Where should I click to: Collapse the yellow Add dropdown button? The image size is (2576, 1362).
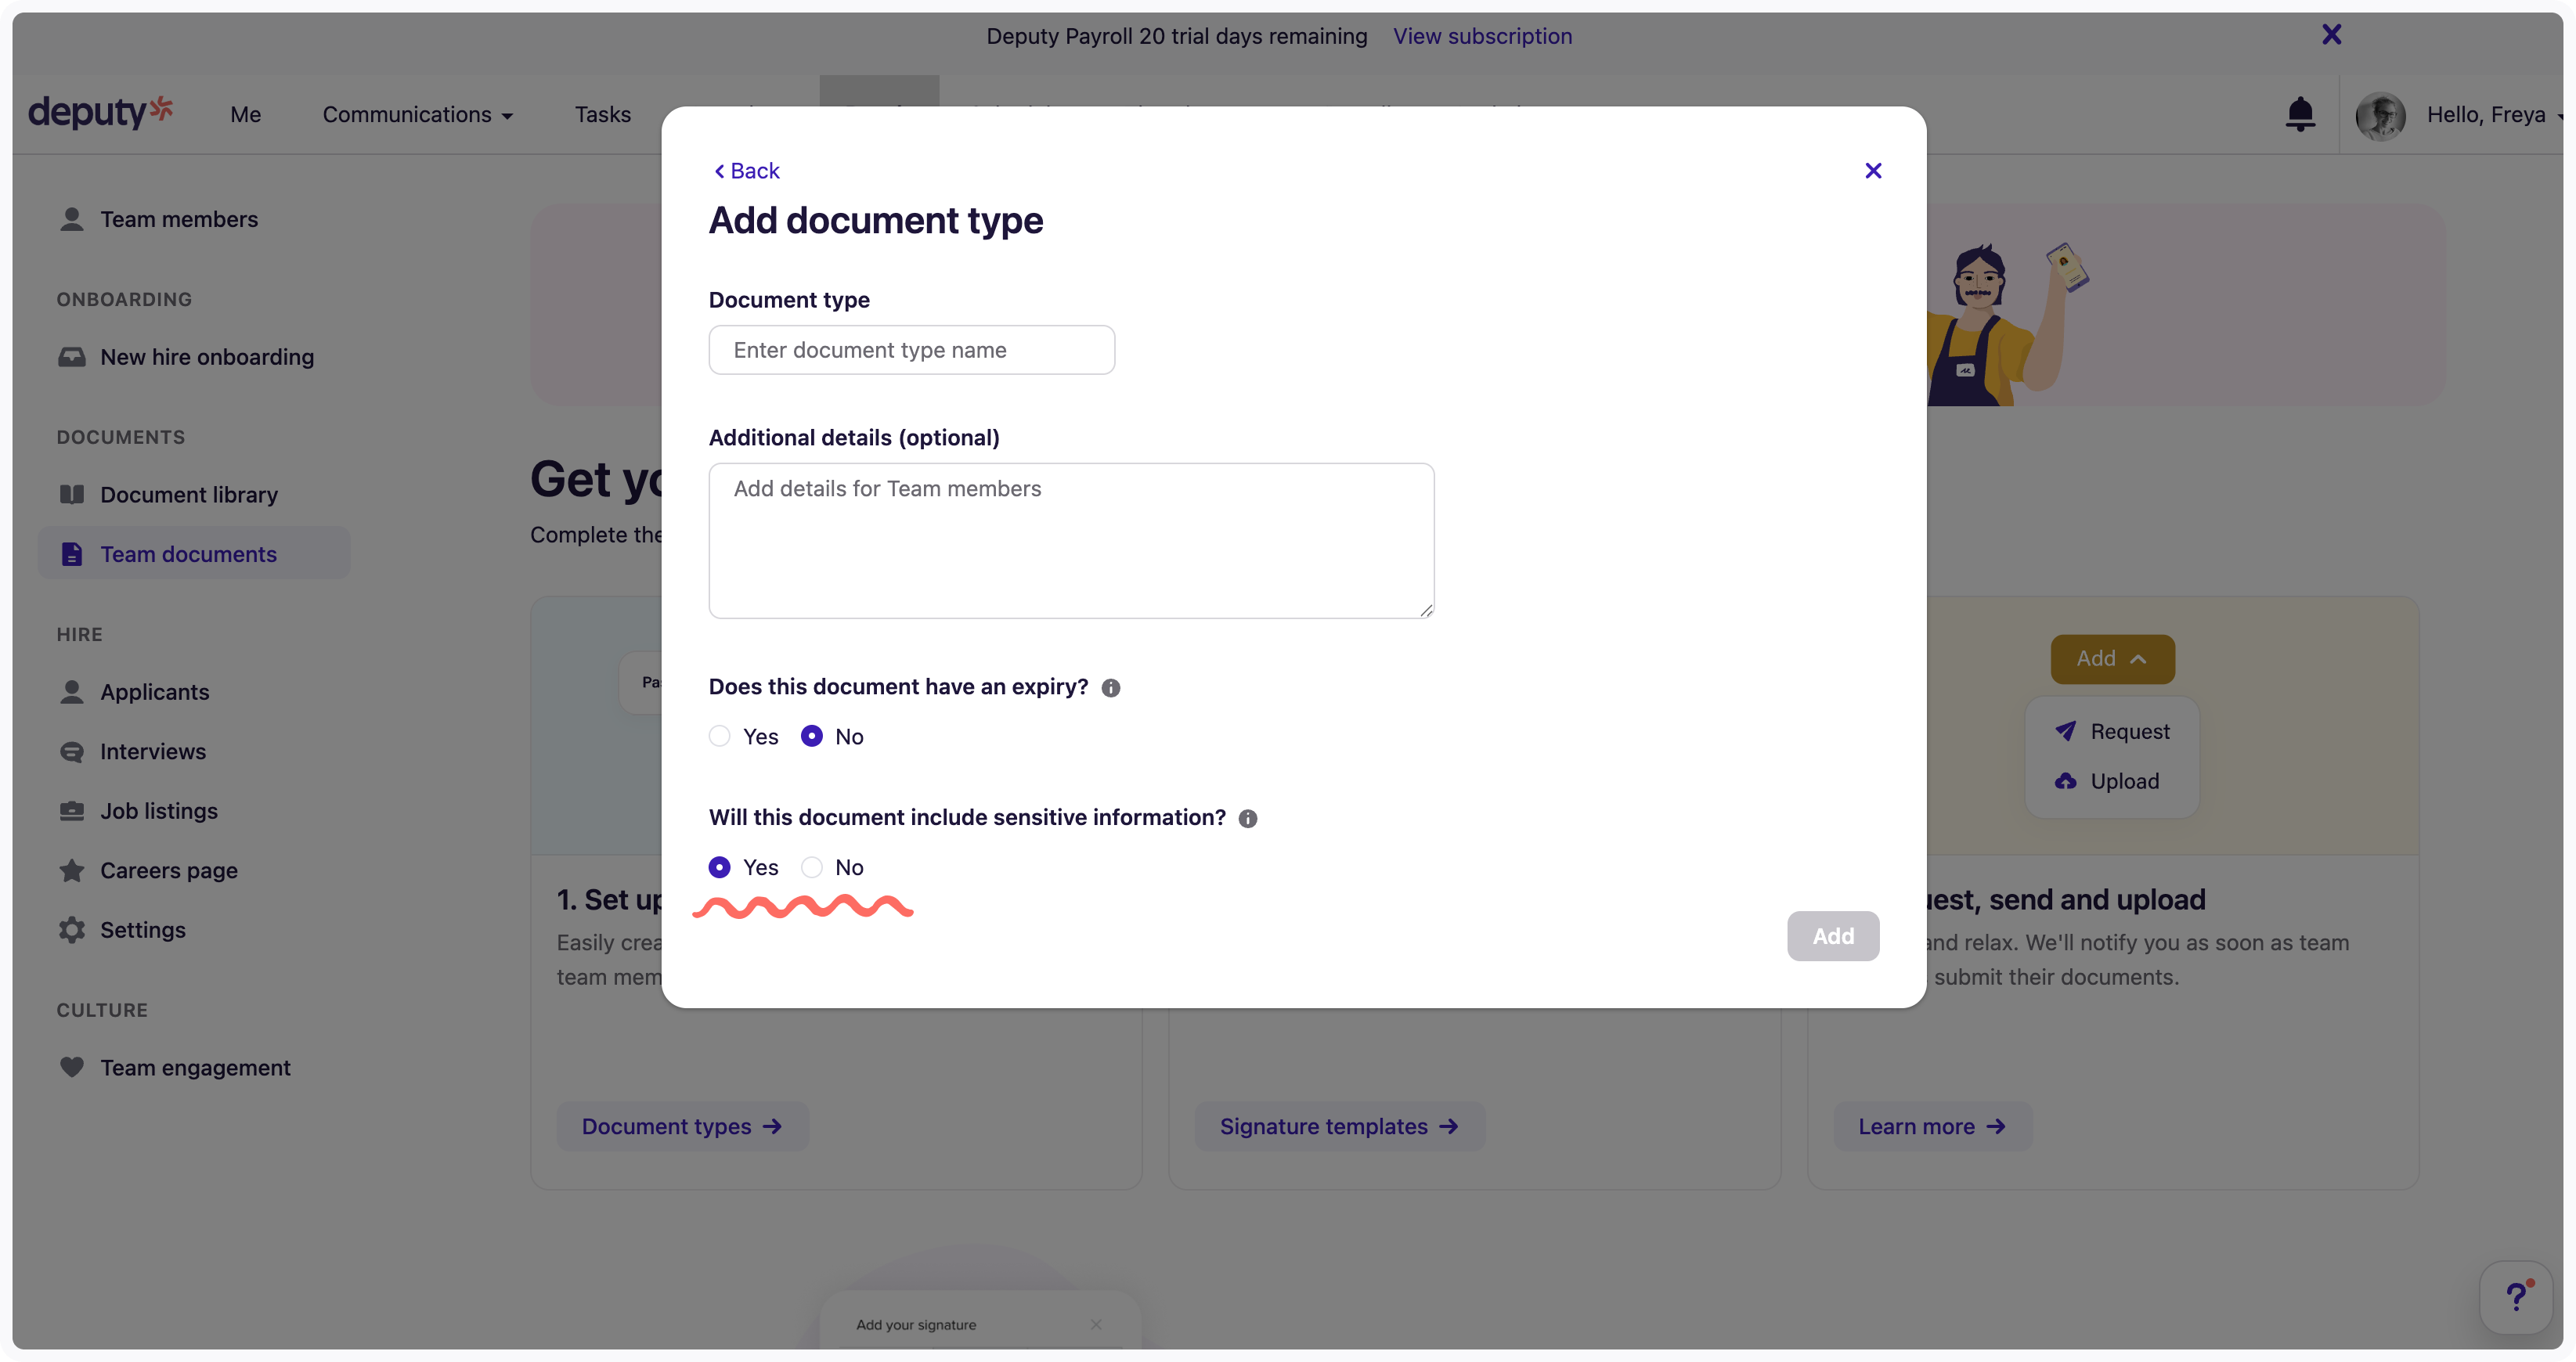pos(2112,659)
